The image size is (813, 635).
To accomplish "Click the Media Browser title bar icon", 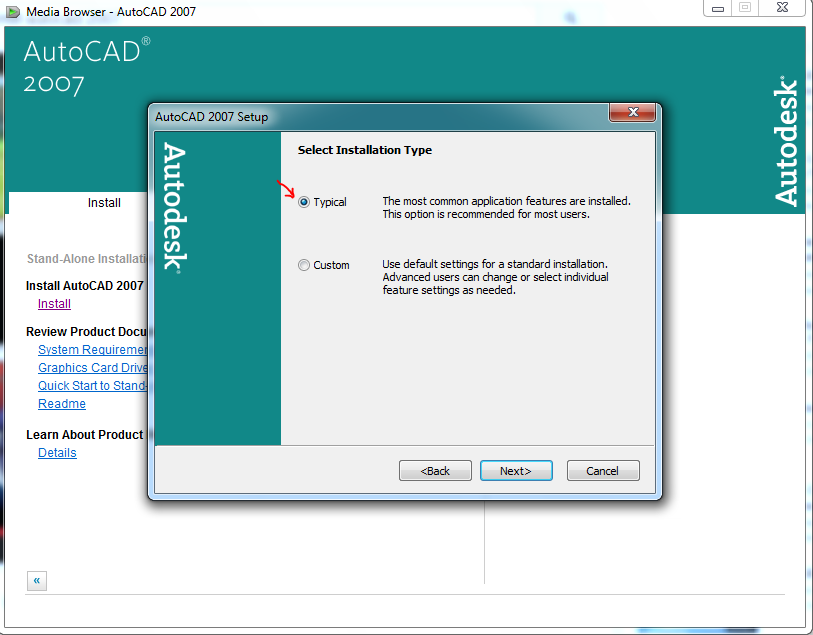I will [12, 11].
